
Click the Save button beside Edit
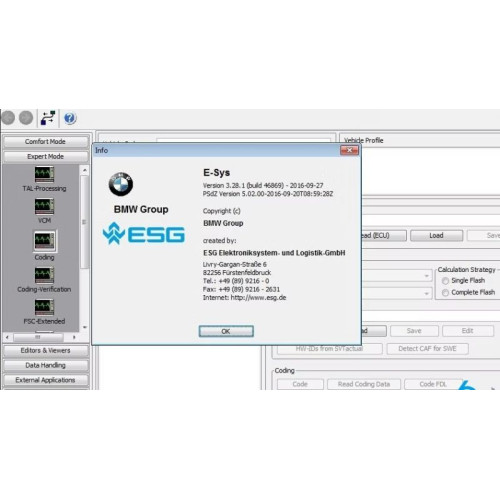pyautogui.click(x=414, y=331)
